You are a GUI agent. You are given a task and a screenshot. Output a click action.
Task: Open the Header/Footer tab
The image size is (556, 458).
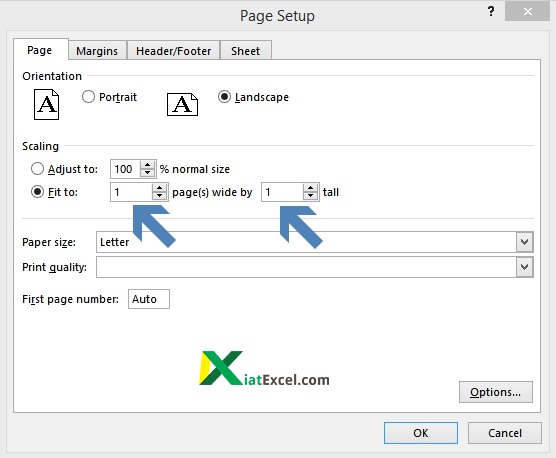pos(173,51)
